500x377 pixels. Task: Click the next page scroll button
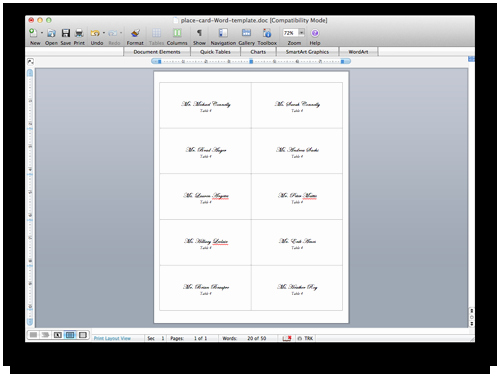pyautogui.click(x=472, y=324)
